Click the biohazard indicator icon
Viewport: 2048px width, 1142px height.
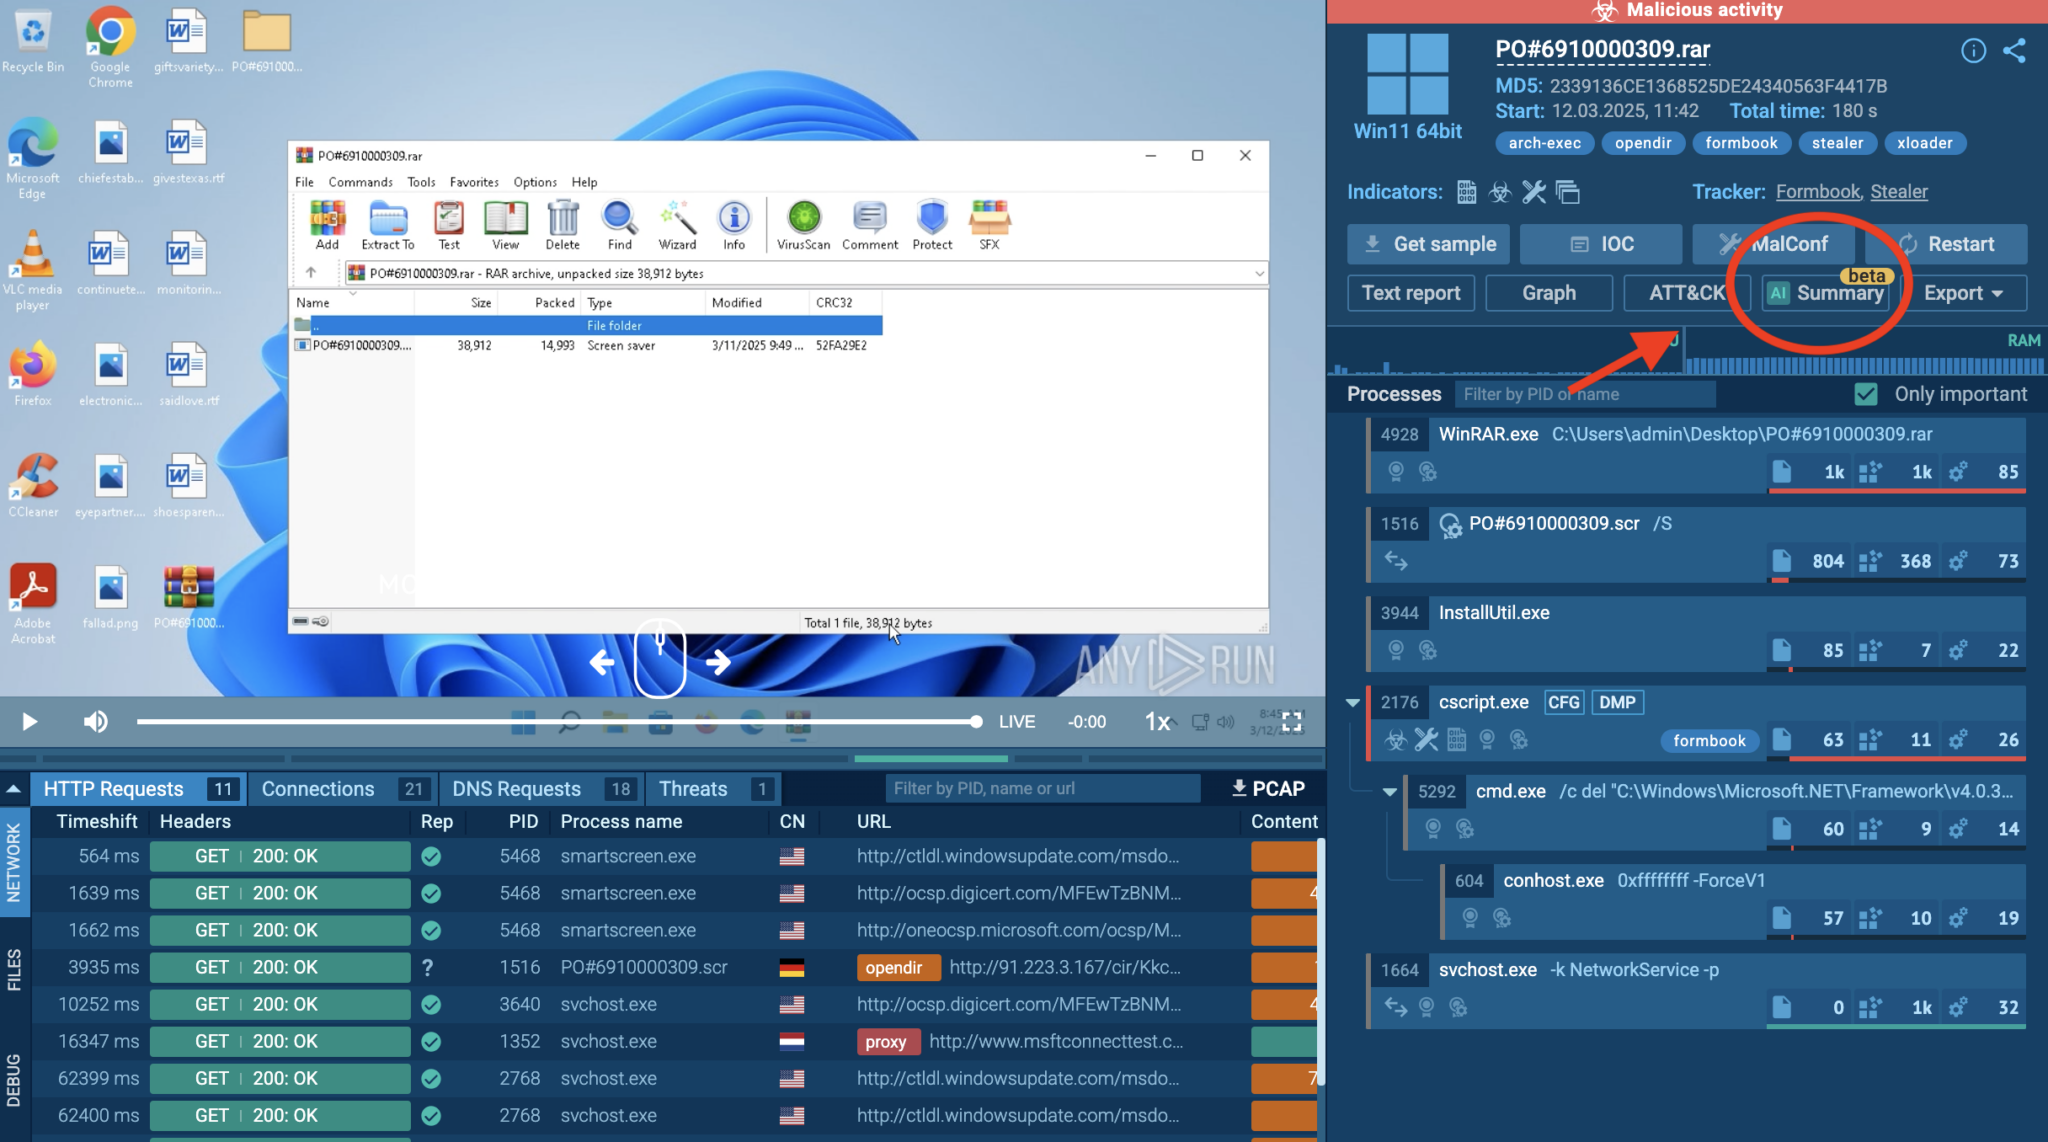pos(1500,192)
